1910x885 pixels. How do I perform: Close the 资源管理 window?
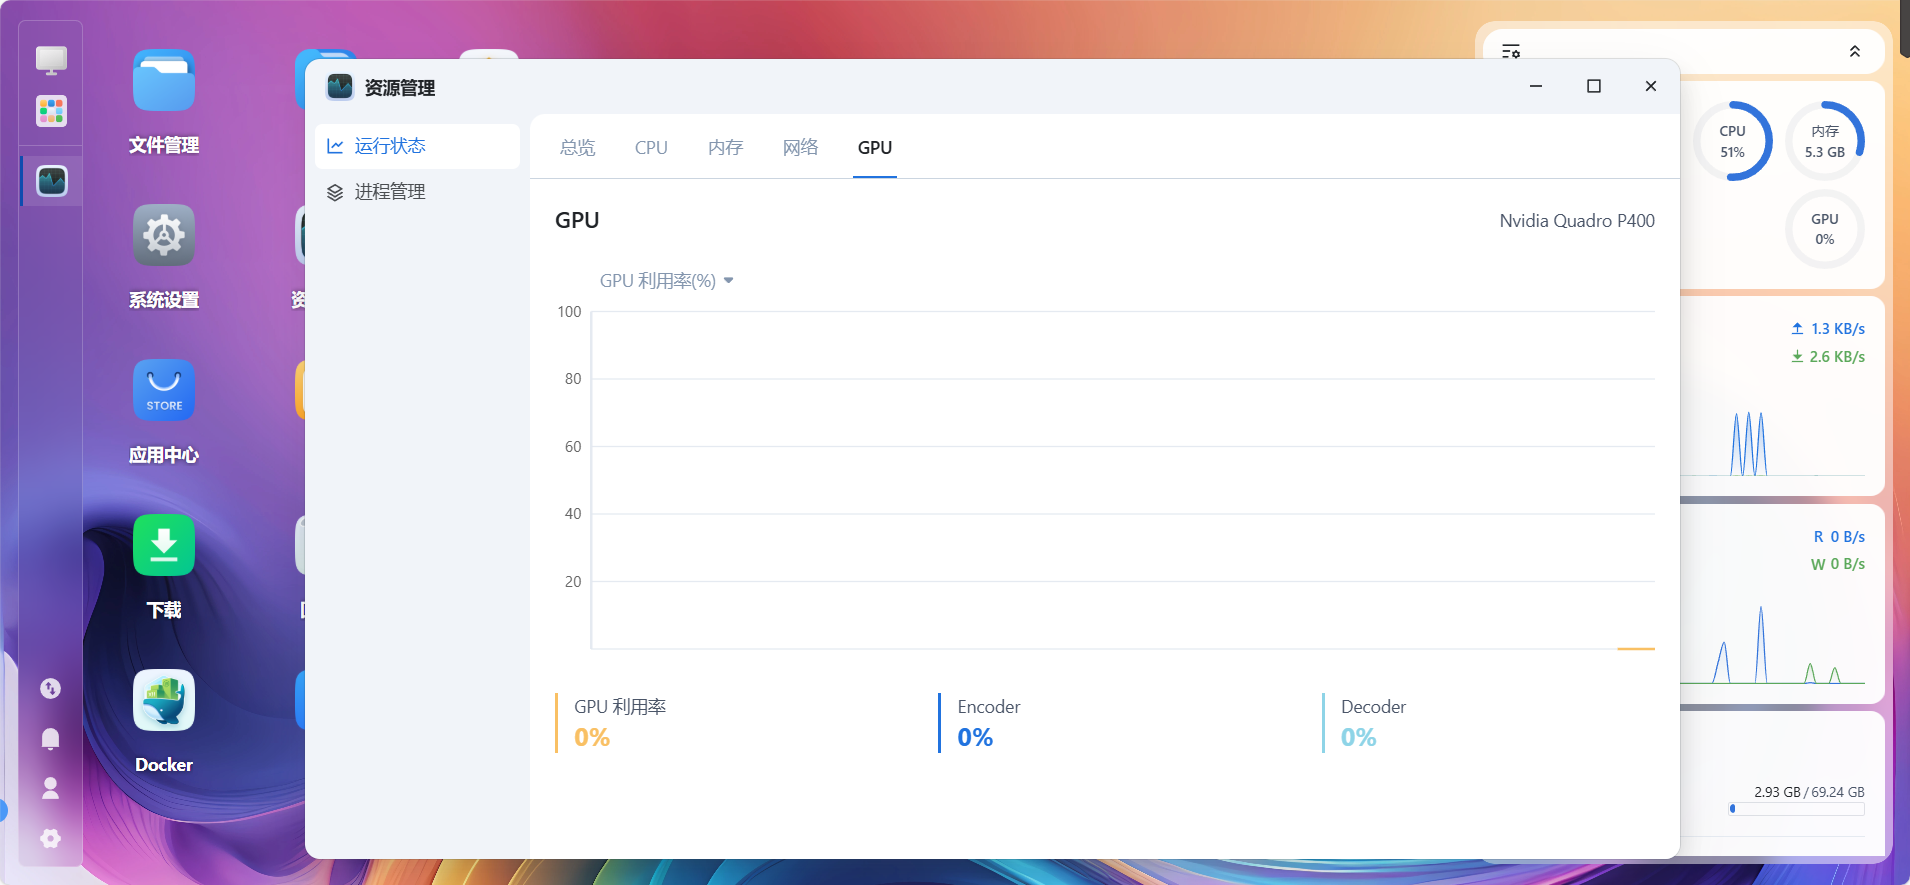point(1651,86)
